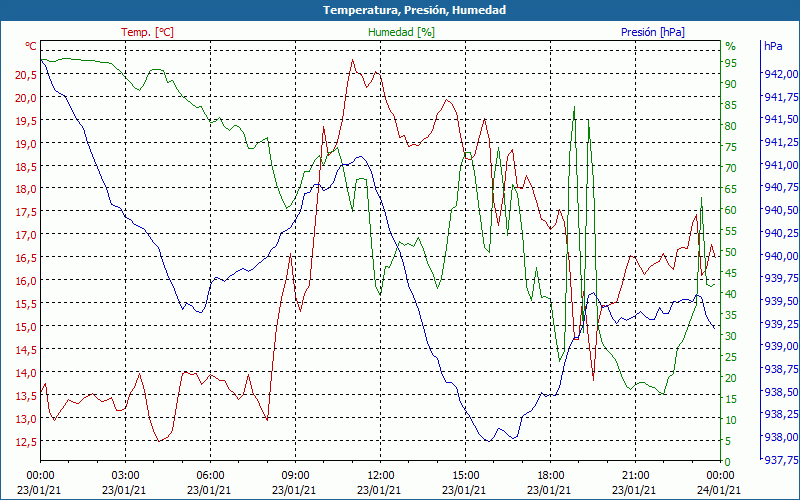The image size is (800, 500).
Task: Click the '941,00' pressure axis tick
Action: [x=781, y=165]
